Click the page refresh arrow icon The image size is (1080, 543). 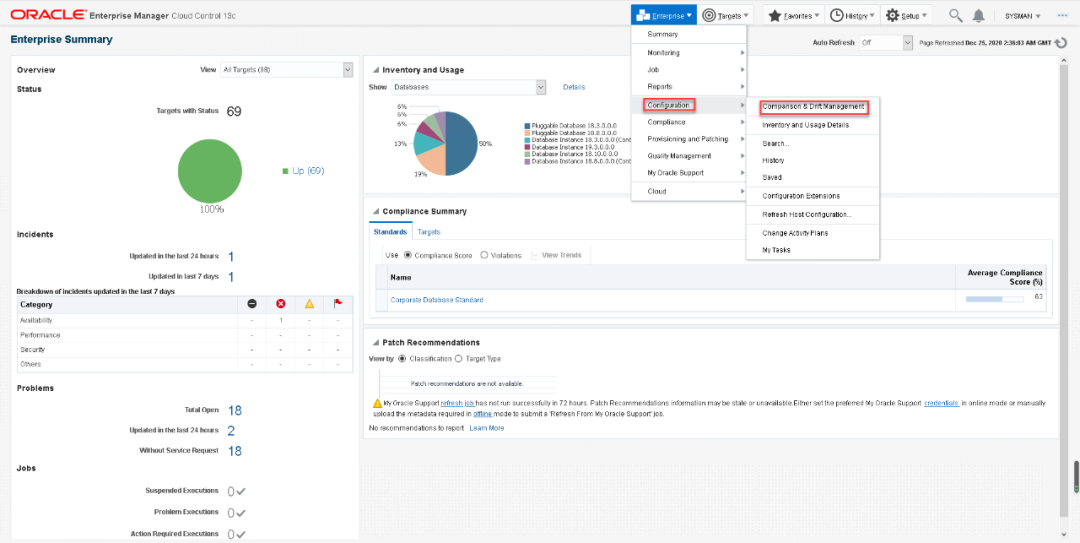1061,43
